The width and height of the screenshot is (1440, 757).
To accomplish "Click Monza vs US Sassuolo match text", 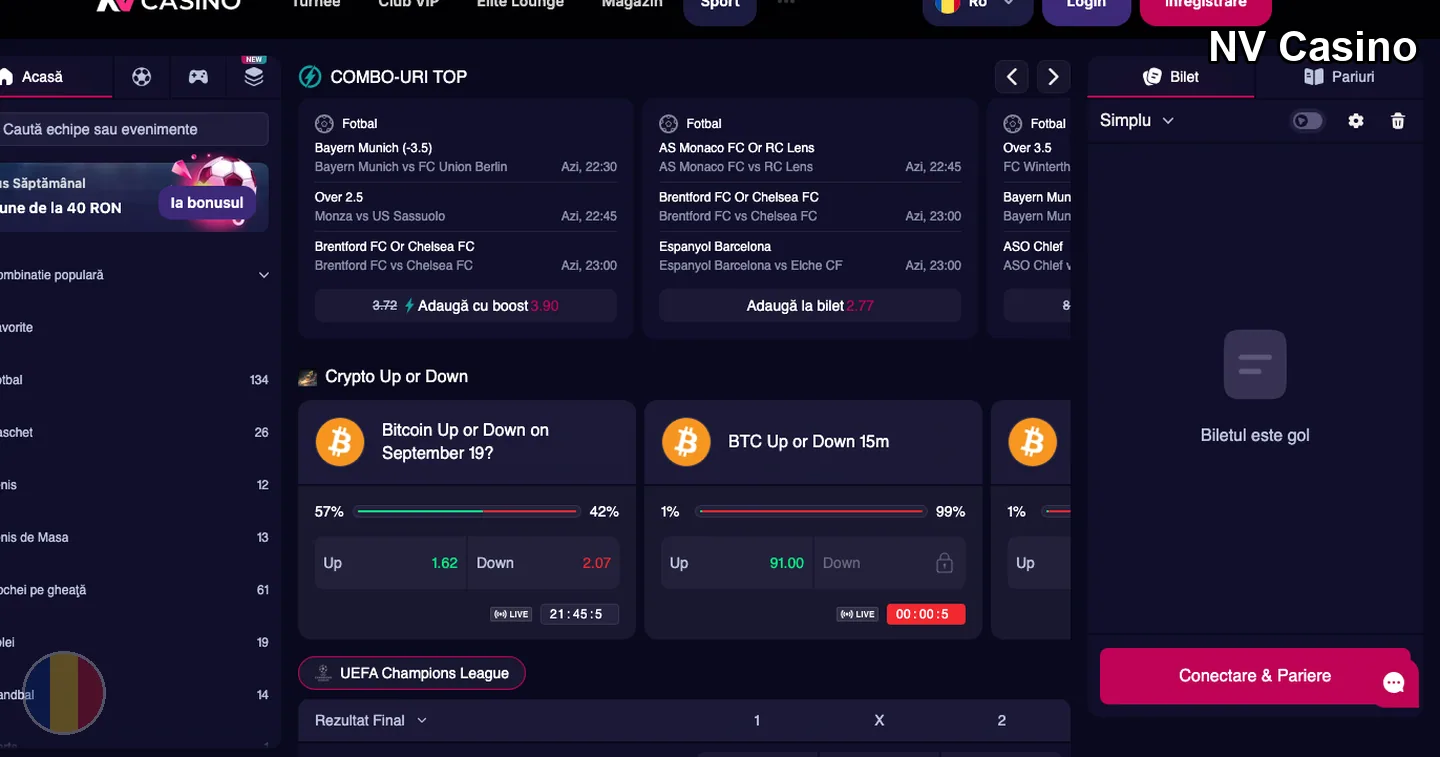I will [380, 216].
